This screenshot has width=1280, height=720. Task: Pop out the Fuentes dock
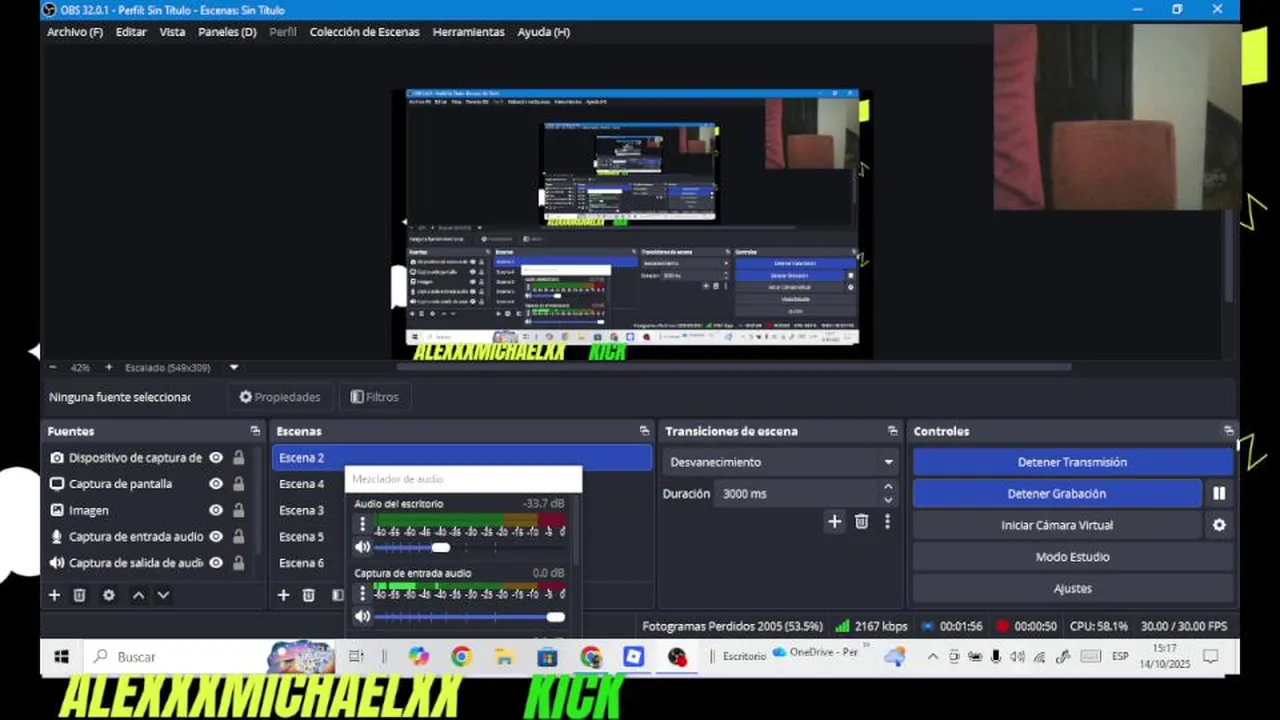coord(255,431)
